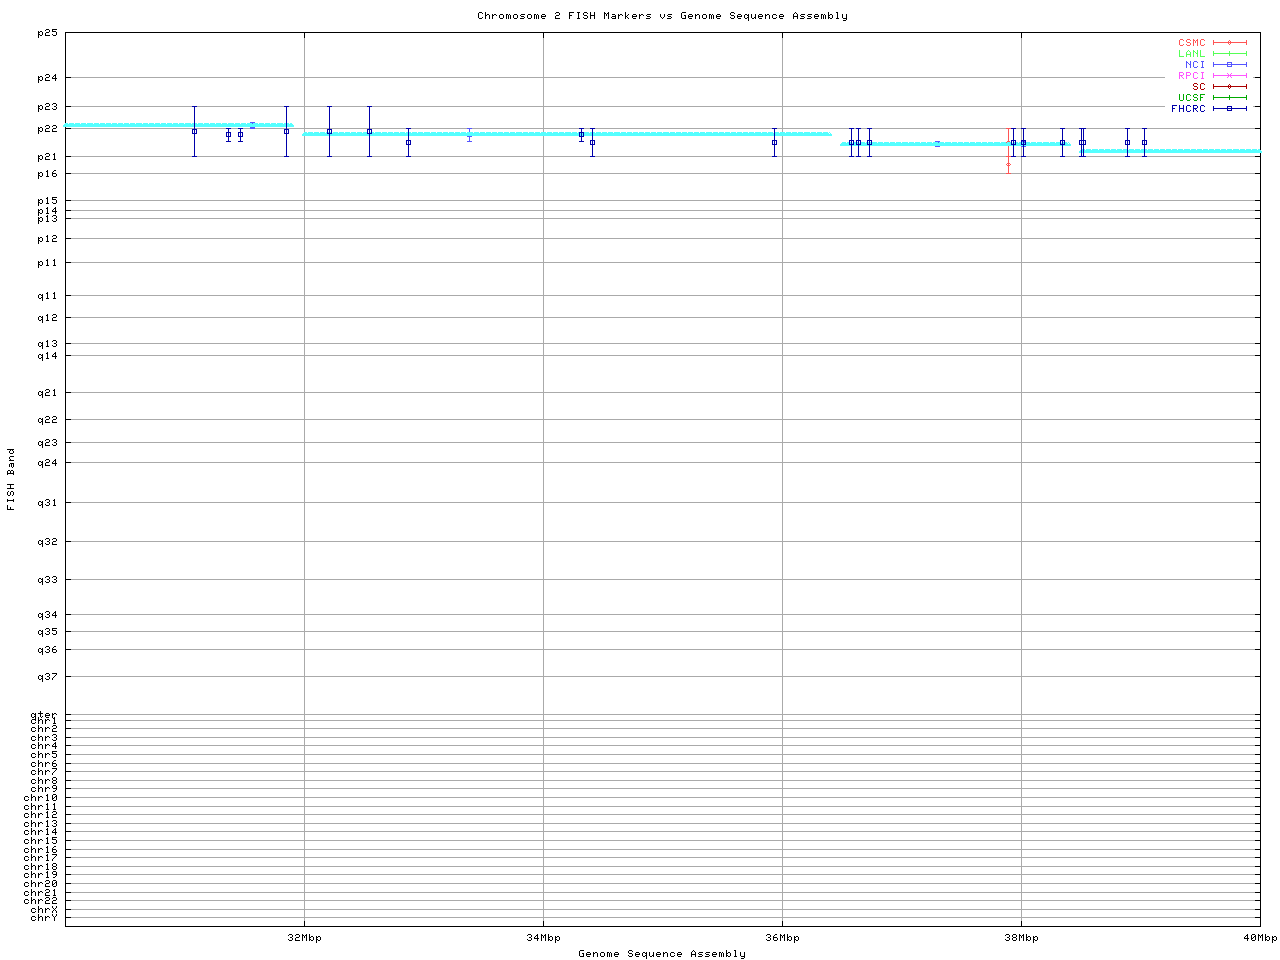Click the SC legend marker symbol
The width and height of the screenshot is (1280, 960).
coord(1229,87)
